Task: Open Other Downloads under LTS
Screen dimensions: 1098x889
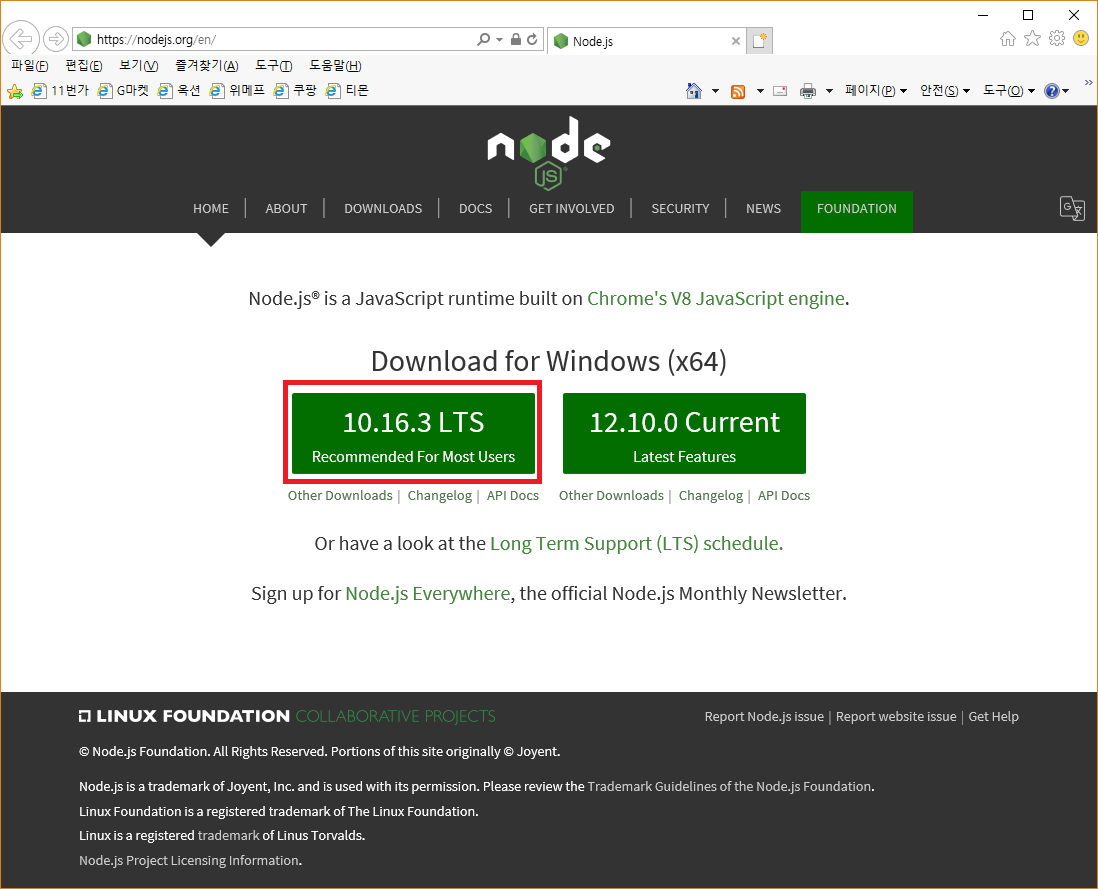Action: click(340, 496)
